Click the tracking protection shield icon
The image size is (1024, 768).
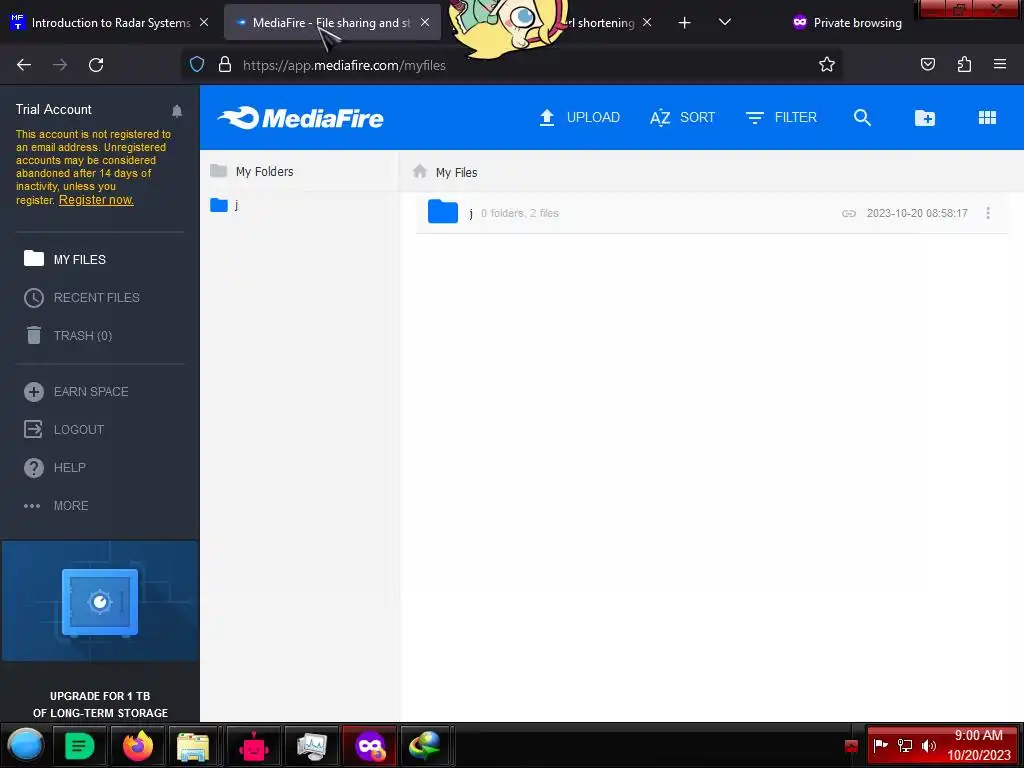coord(197,64)
